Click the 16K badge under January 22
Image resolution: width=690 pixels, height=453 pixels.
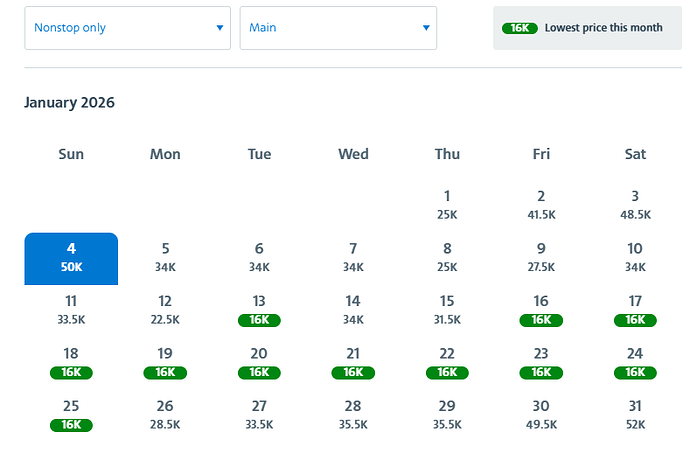pyautogui.click(x=447, y=372)
